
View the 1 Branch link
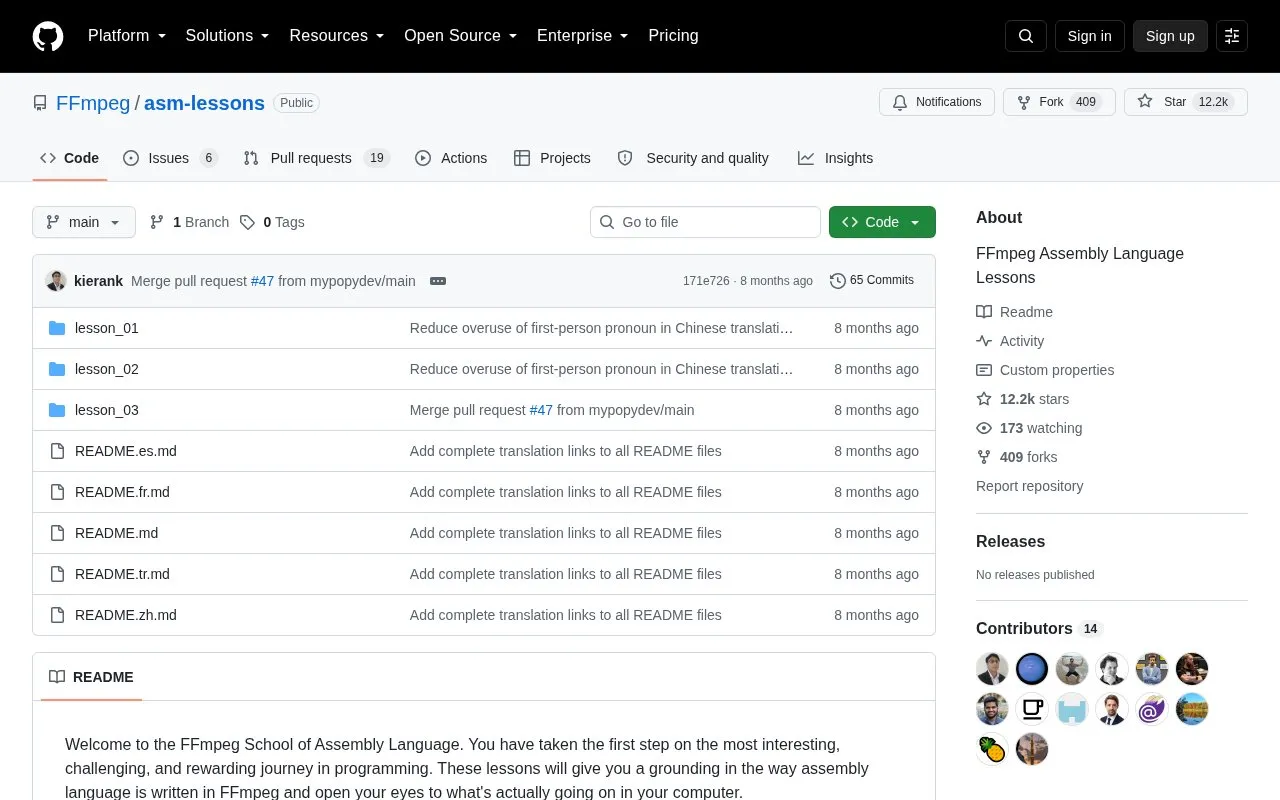pos(189,222)
